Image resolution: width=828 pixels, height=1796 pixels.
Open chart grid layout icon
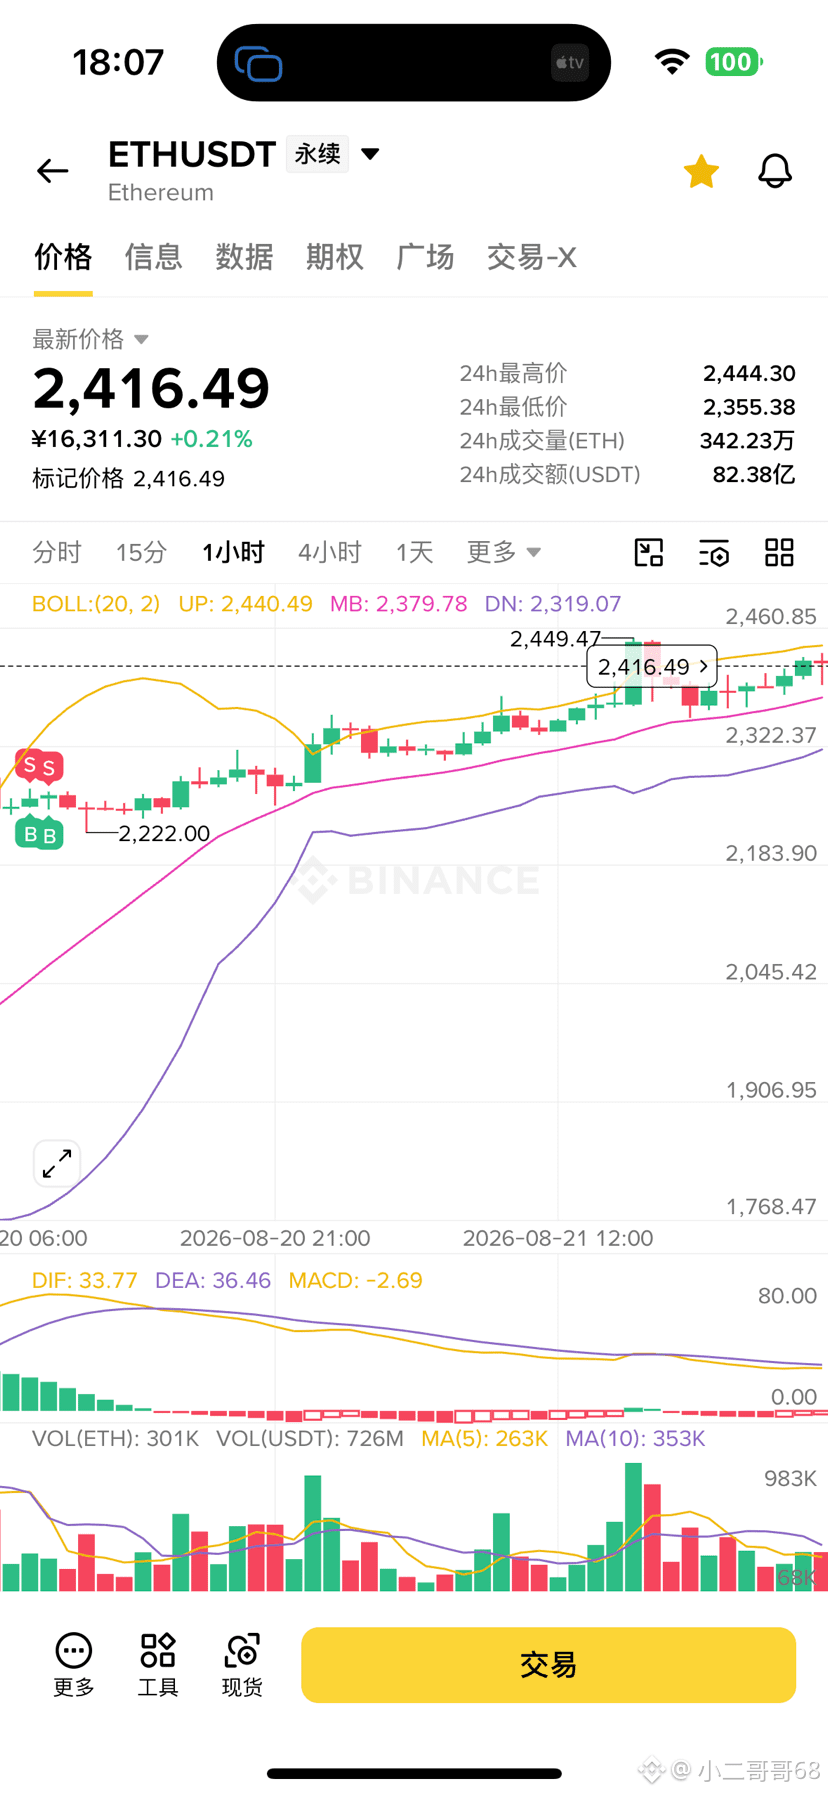[779, 552]
